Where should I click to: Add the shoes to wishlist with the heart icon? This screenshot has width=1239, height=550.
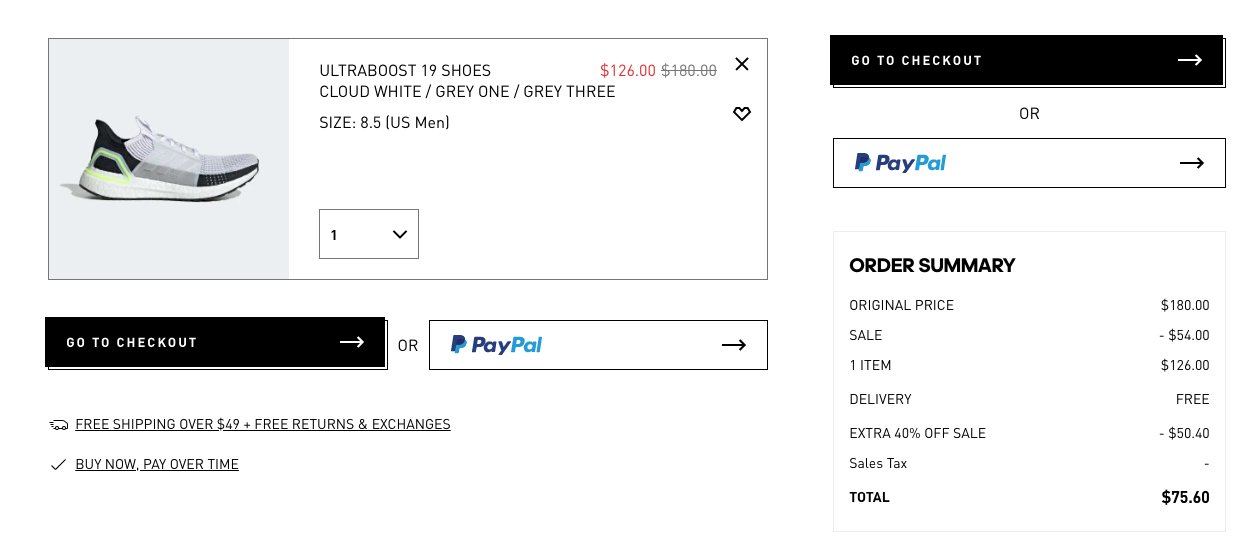(x=741, y=114)
